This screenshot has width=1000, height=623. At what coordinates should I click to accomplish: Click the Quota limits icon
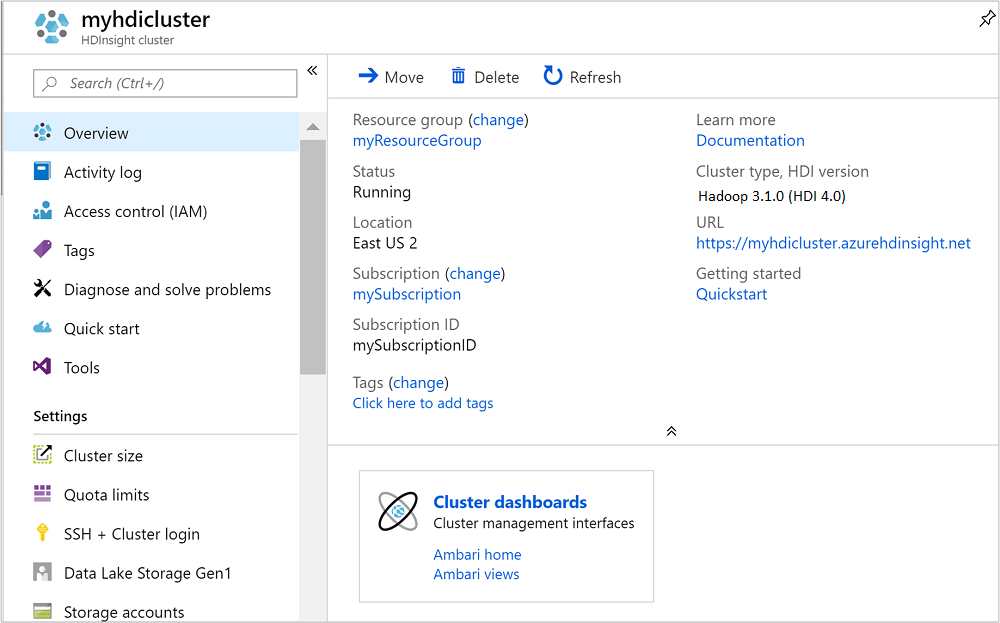click(x=42, y=494)
